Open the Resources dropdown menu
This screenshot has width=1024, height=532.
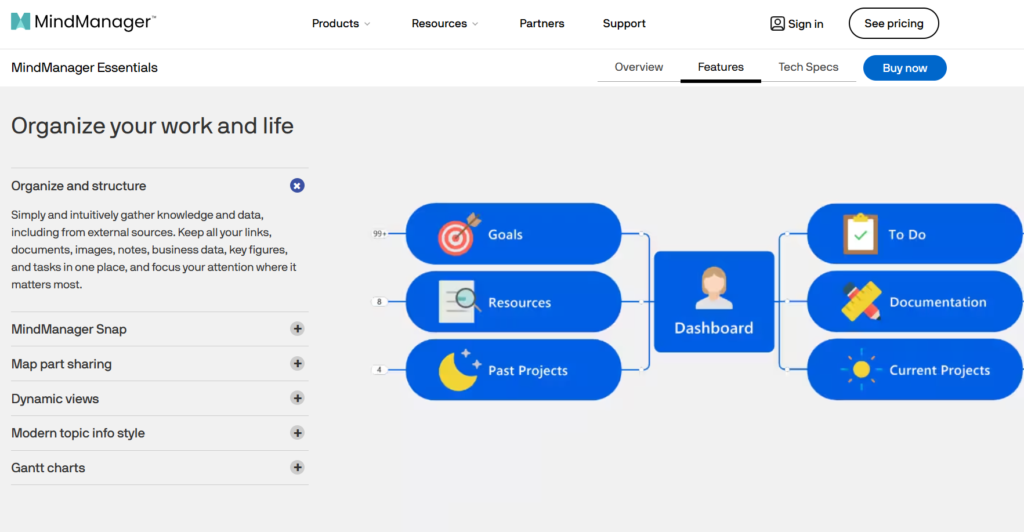tap(445, 23)
